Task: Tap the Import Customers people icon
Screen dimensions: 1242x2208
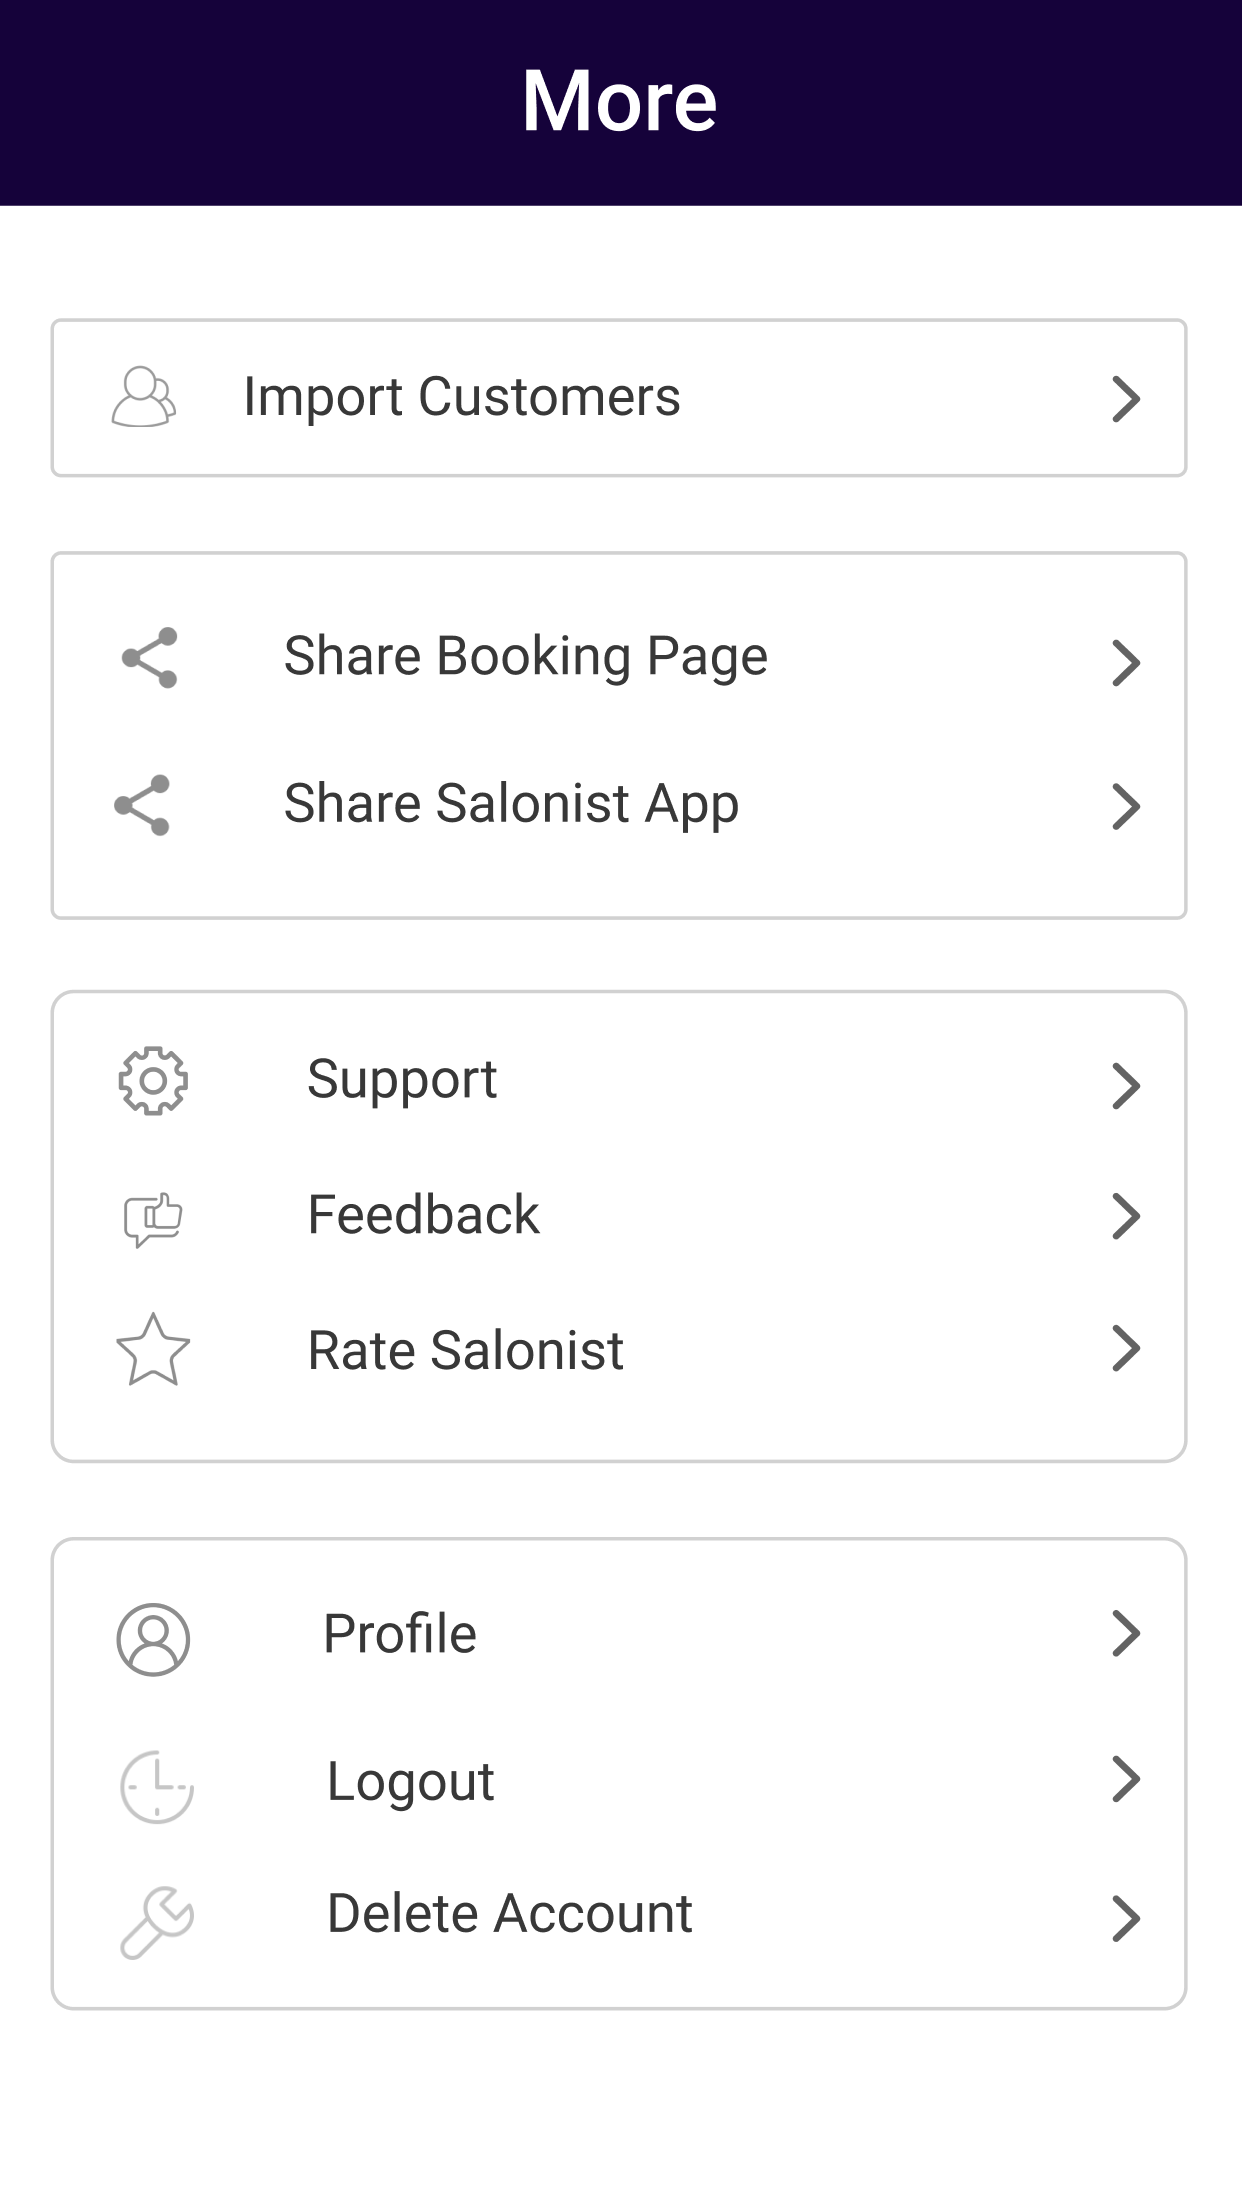Action: pos(144,397)
